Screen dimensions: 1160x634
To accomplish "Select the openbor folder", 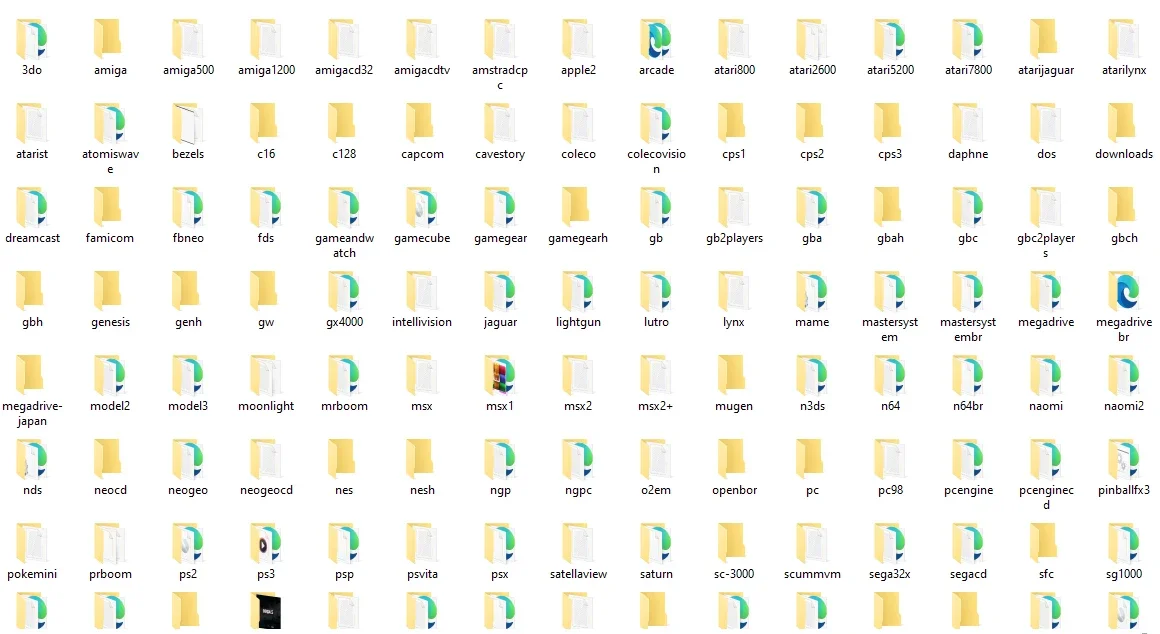I will (x=734, y=459).
